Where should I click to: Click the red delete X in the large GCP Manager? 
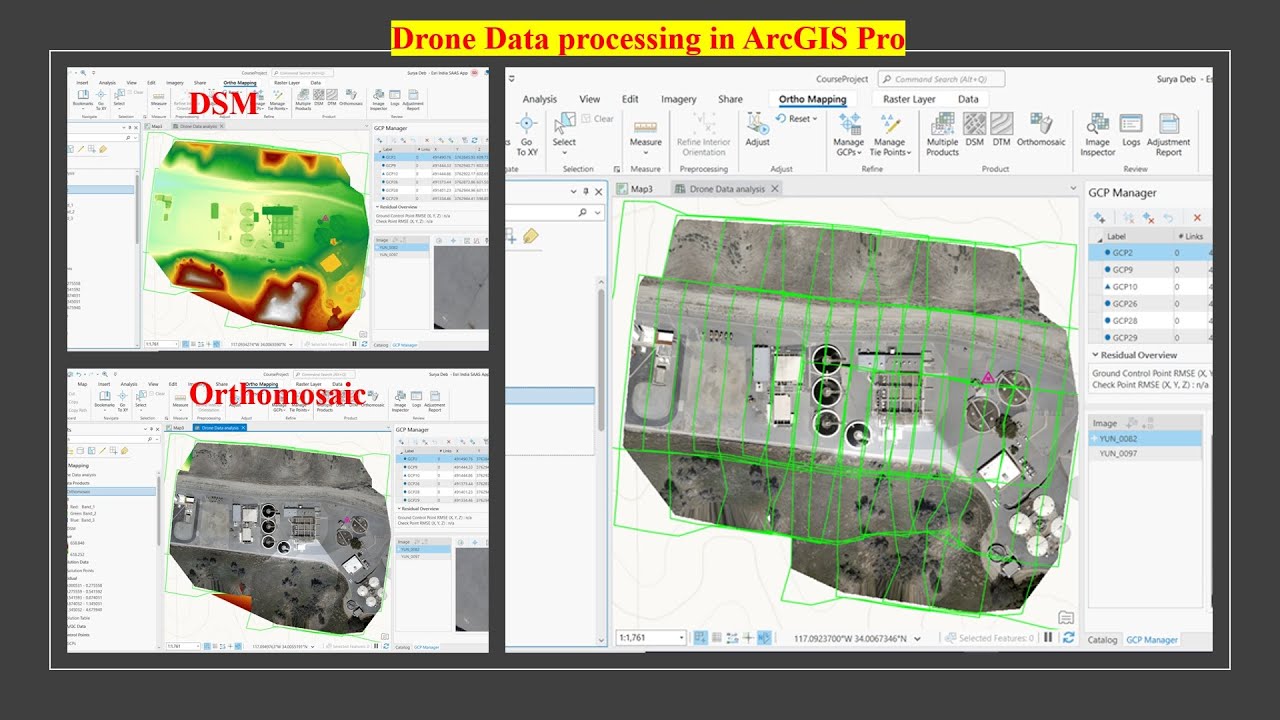tap(1197, 217)
